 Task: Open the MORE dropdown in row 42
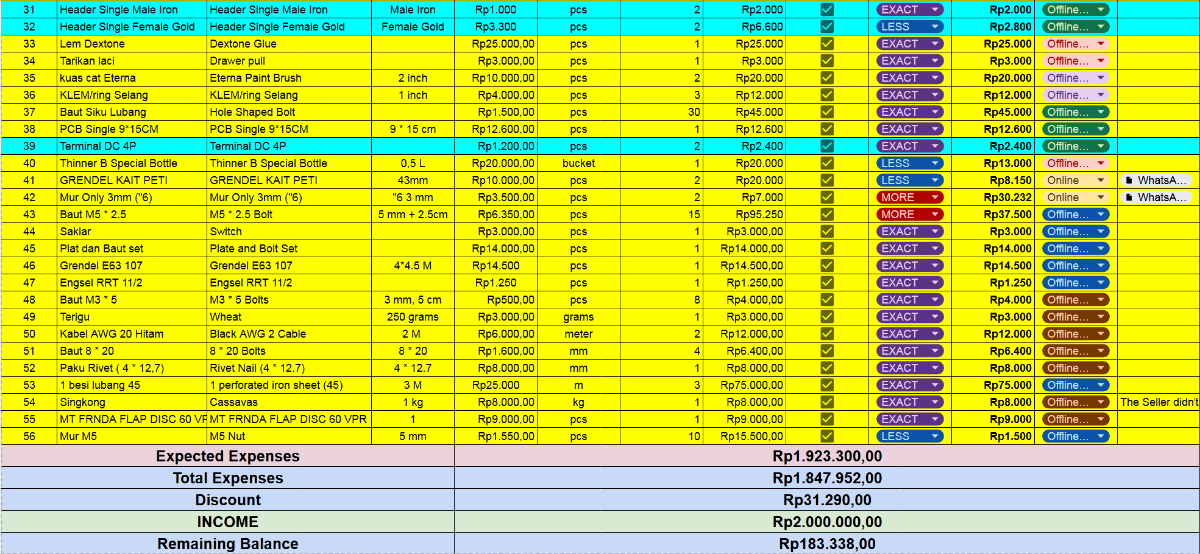(x=910, y=197)
